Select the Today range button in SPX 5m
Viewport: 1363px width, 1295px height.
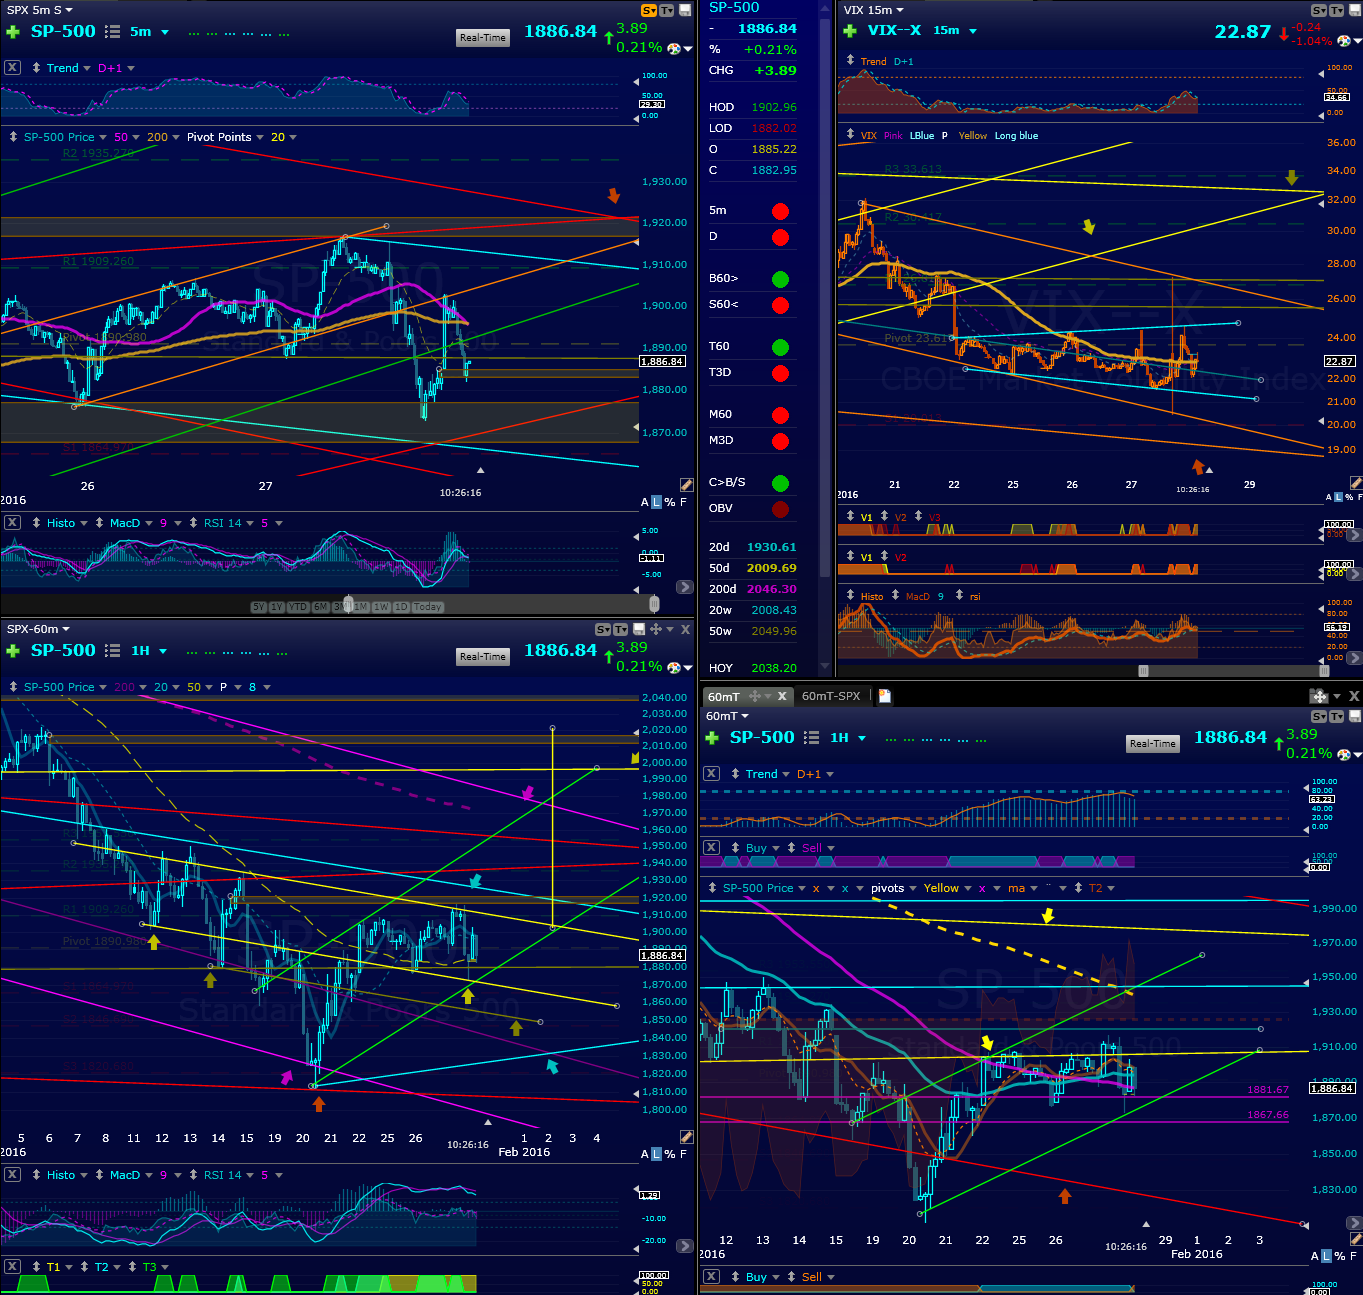click(428, 607)
